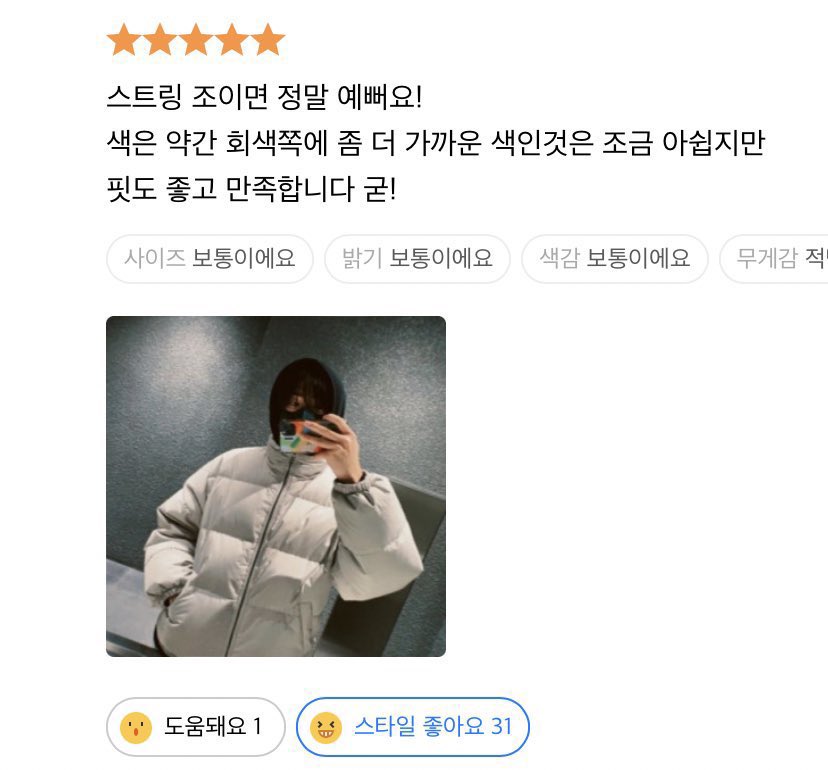Click the first orange rating star
Viewport: 828px width, 770px height.
124,40
